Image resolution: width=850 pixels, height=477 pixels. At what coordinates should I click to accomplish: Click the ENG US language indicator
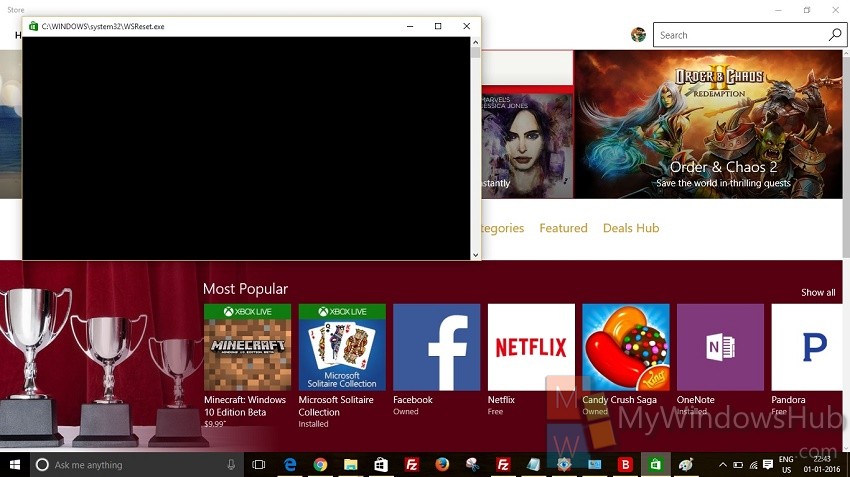coord(786,465)
